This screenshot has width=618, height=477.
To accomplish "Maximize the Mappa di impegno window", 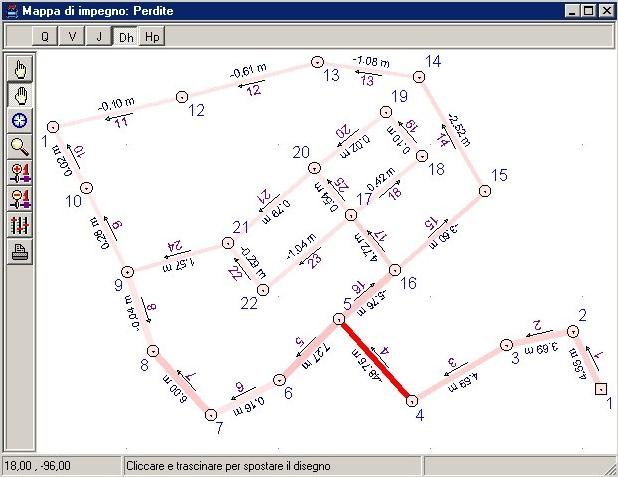I will click(588, 11).
